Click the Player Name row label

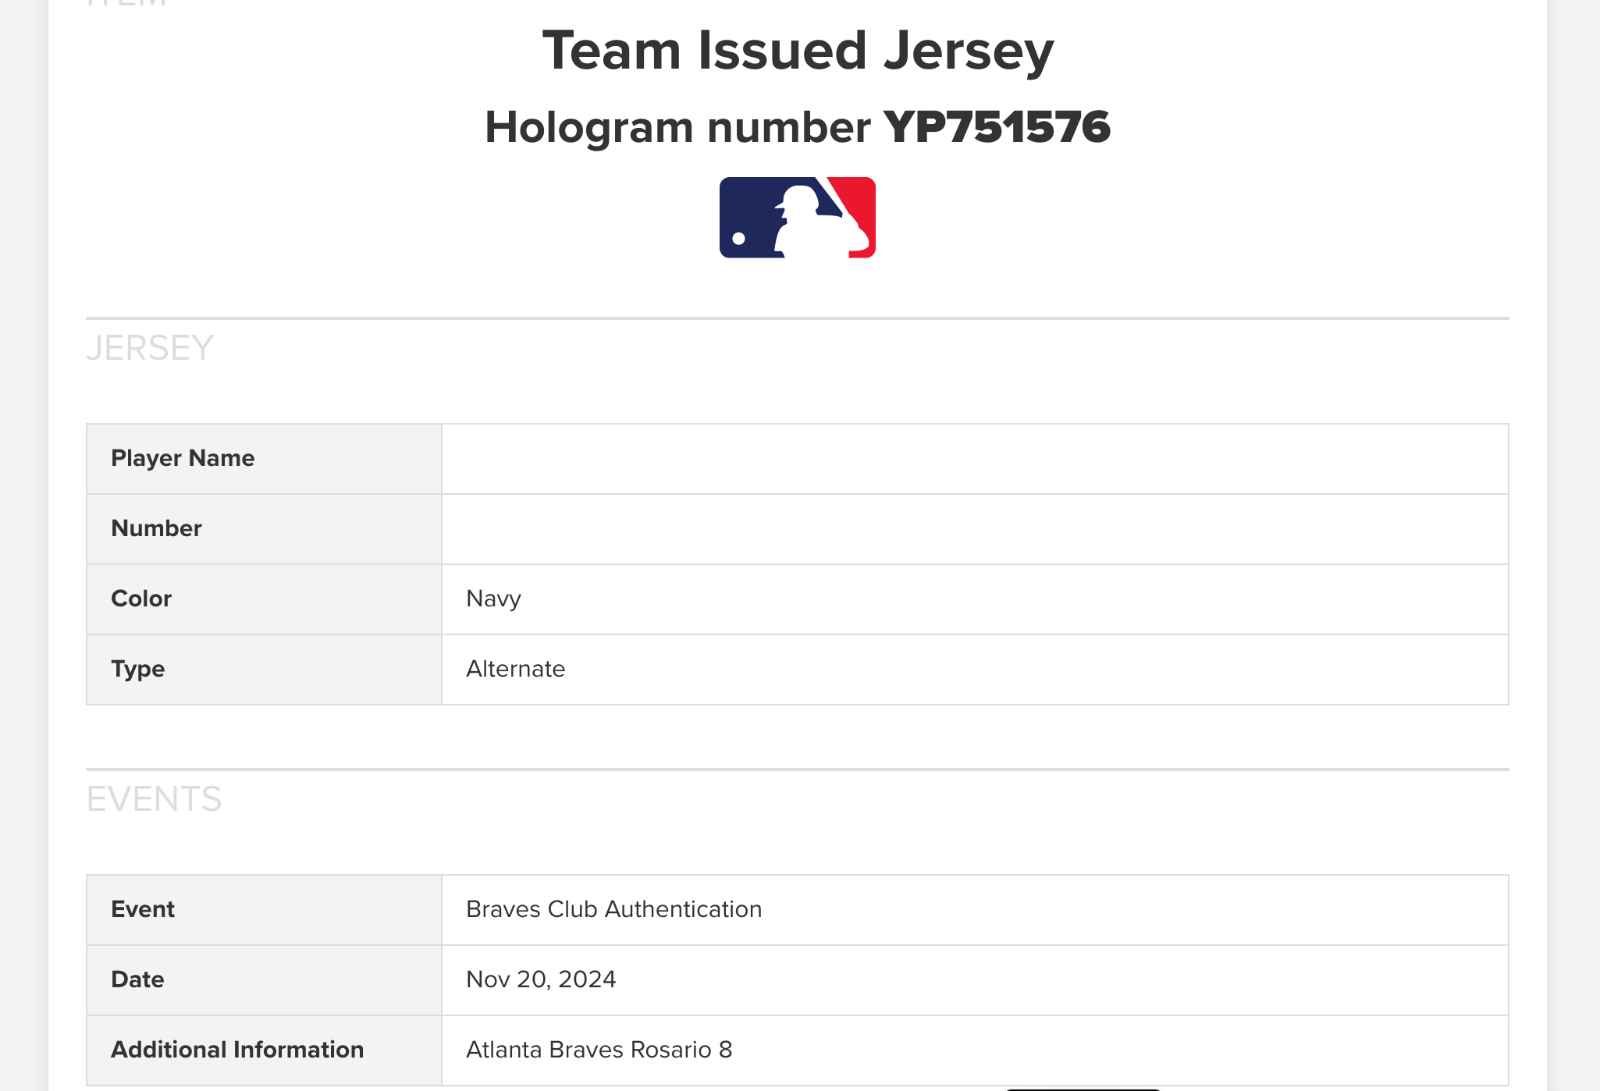coord(183,458)
